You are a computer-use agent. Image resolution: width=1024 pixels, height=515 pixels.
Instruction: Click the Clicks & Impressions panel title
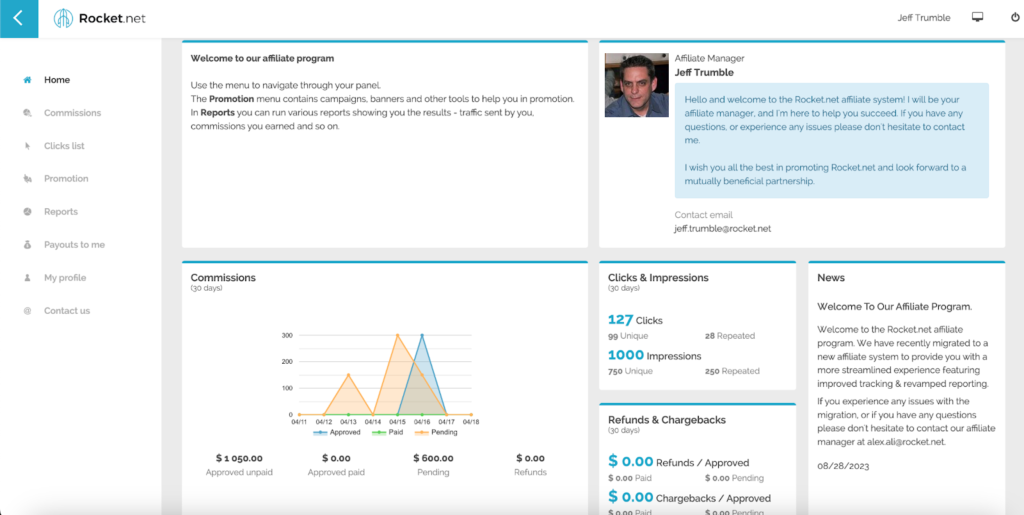click(658, 277)
